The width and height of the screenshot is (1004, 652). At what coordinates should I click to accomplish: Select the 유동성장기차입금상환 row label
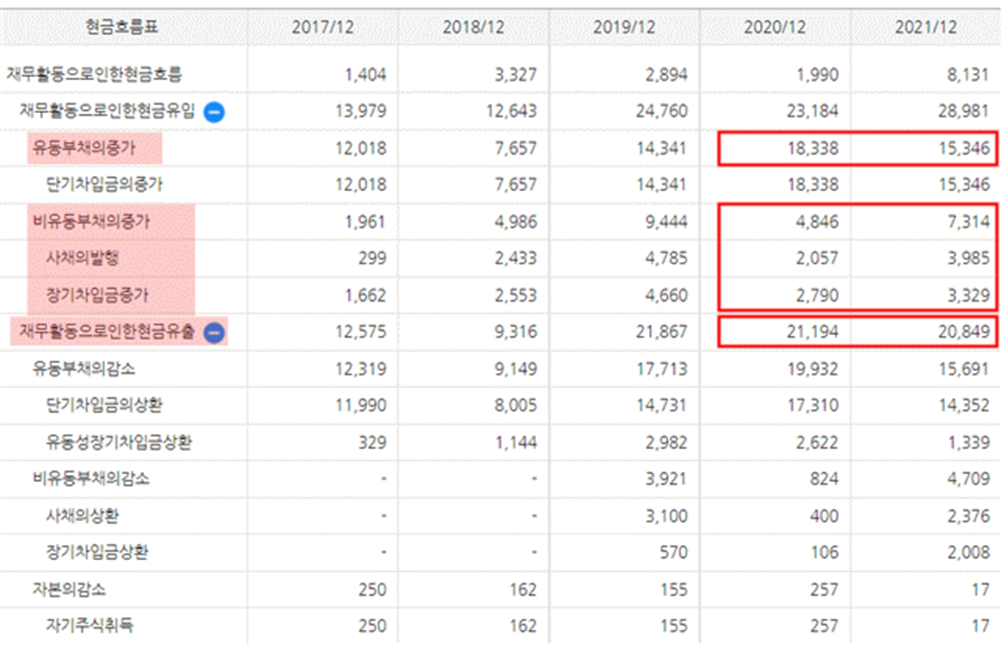point(119,443)
